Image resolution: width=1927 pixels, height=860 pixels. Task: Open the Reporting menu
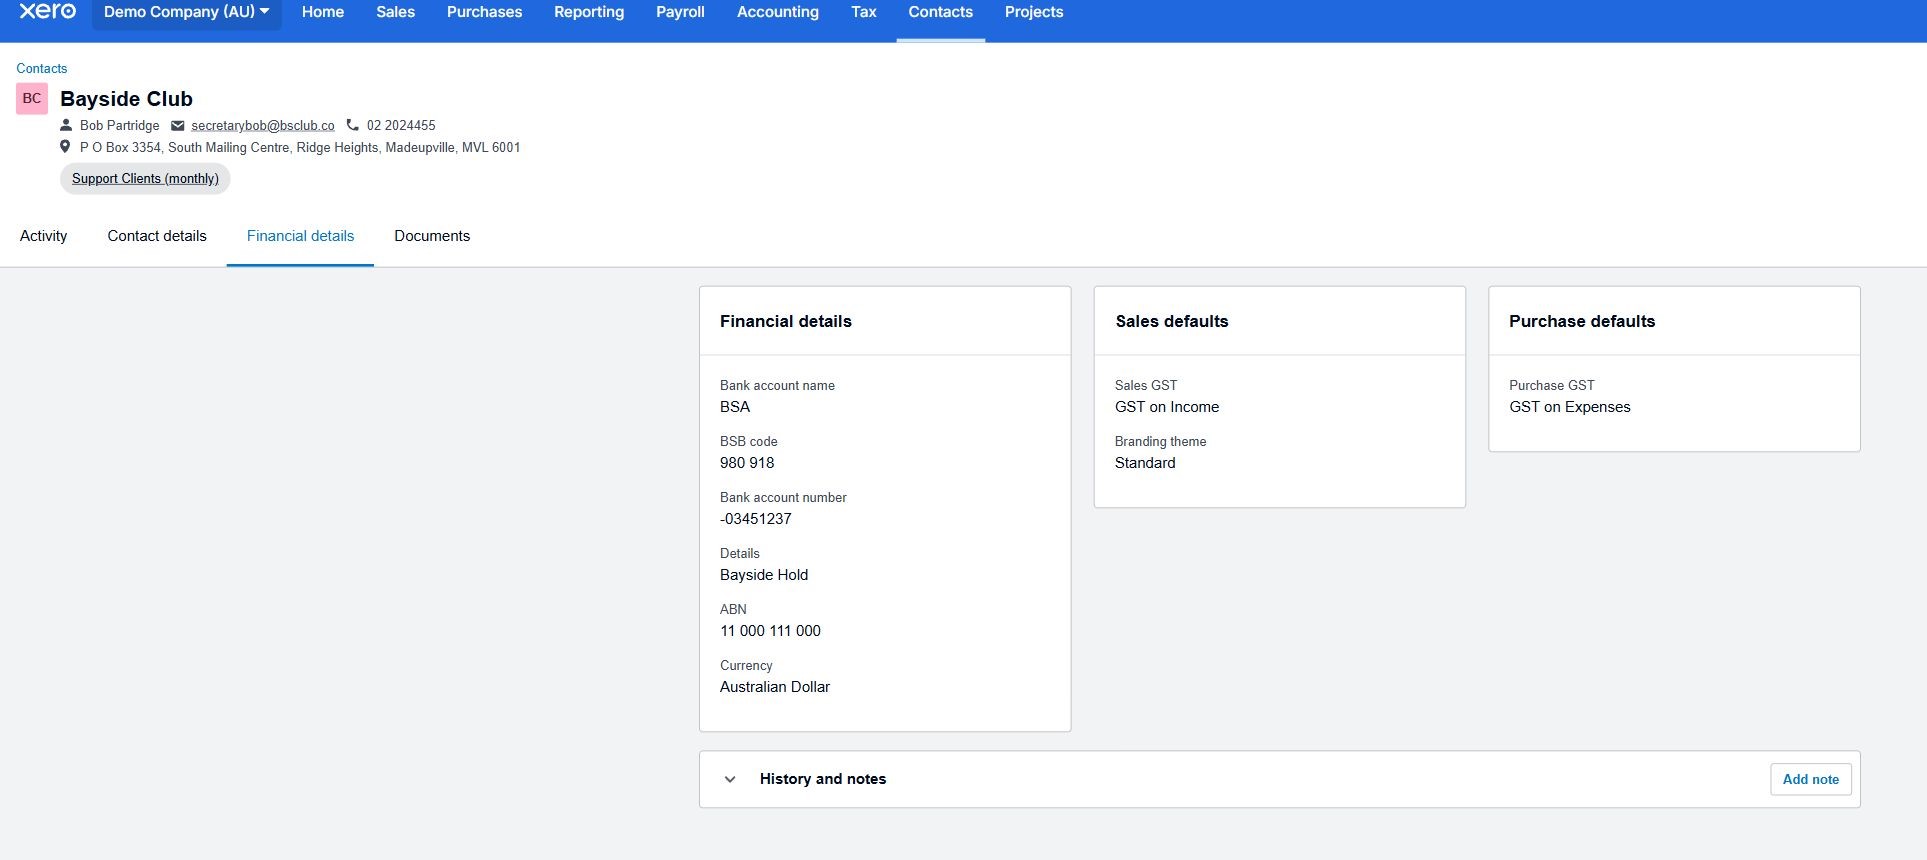pos(589,12)
